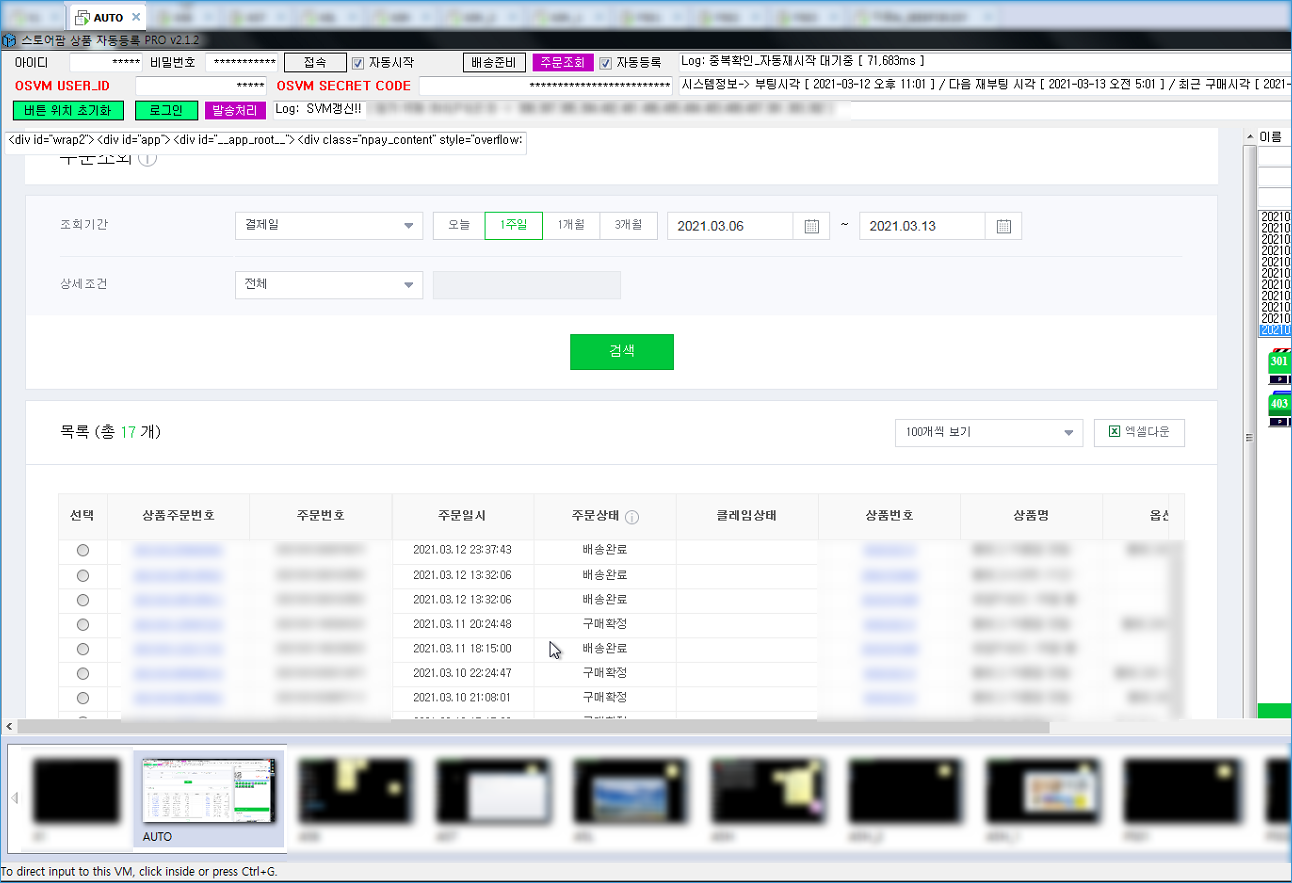Click 상품명 column header

[x=1031, y=516]
